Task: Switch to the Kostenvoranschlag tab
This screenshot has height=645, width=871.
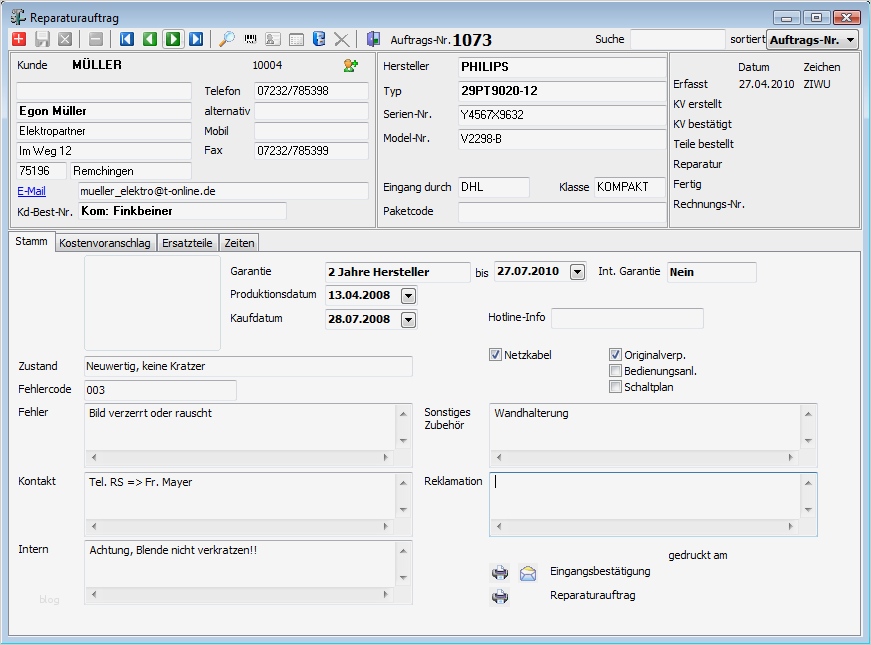Action: 105,243
